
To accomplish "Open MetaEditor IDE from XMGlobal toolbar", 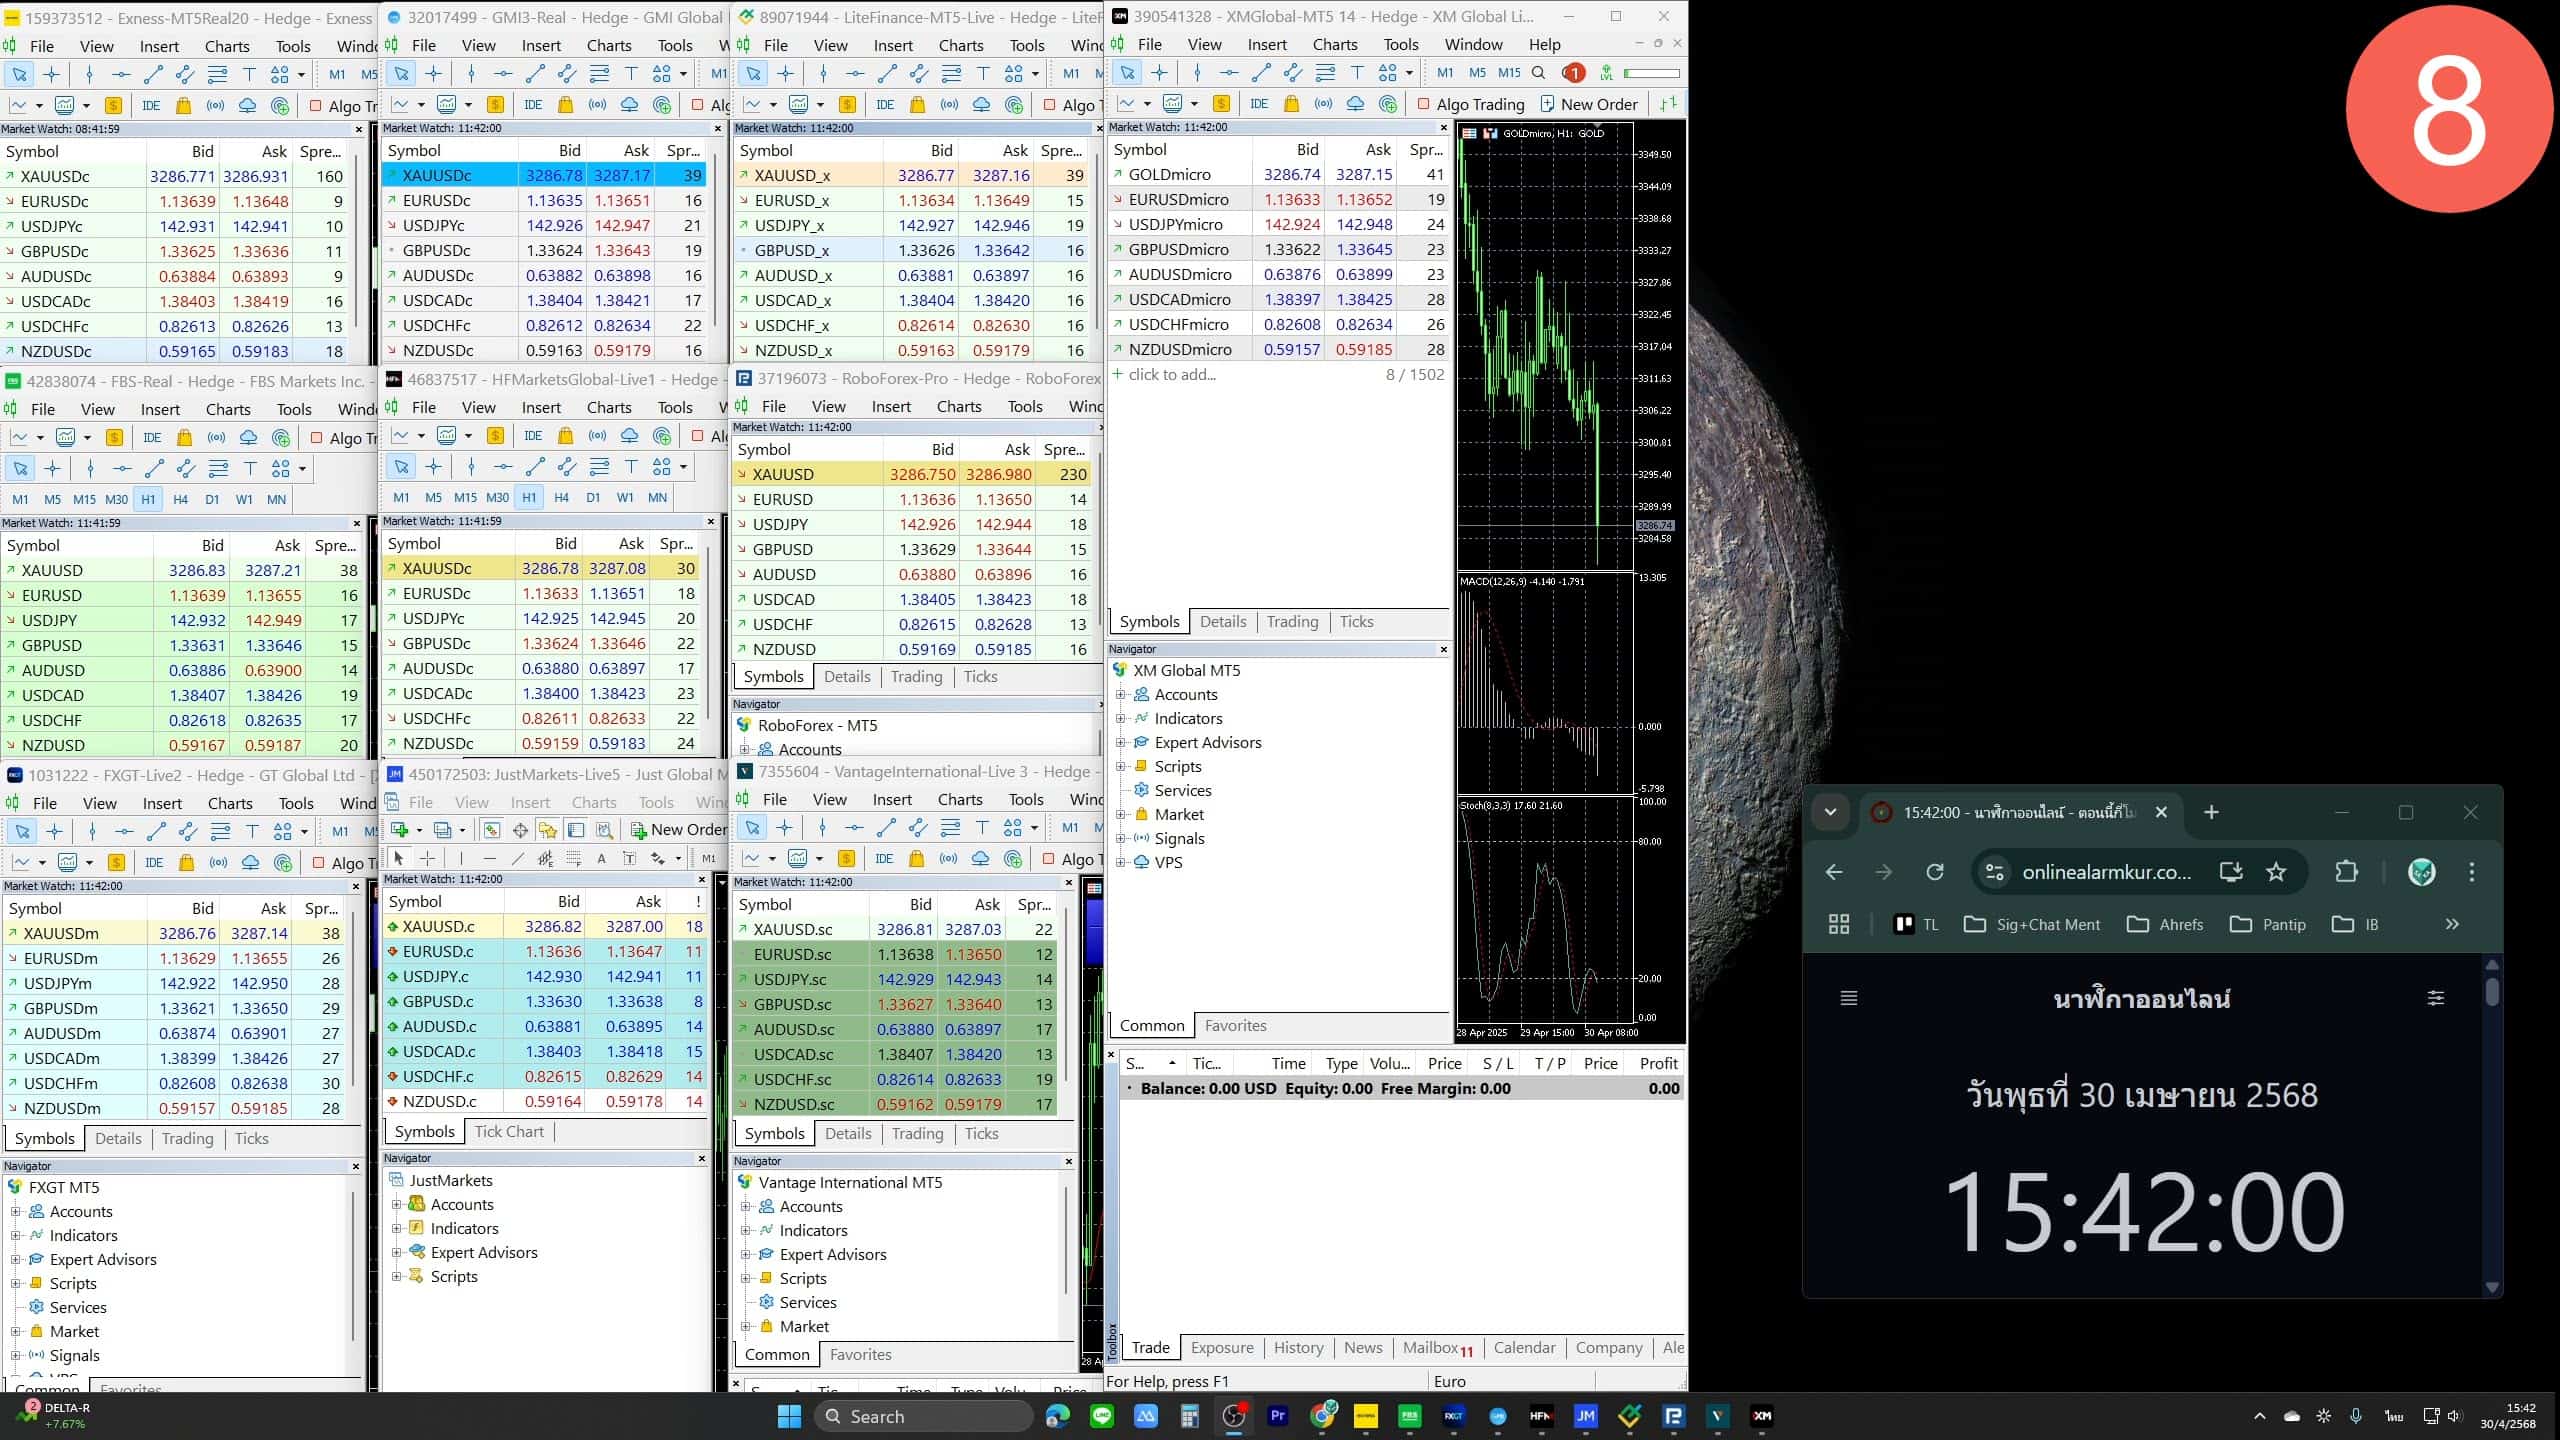I will pyautogui.click(x=1259, y=104).
